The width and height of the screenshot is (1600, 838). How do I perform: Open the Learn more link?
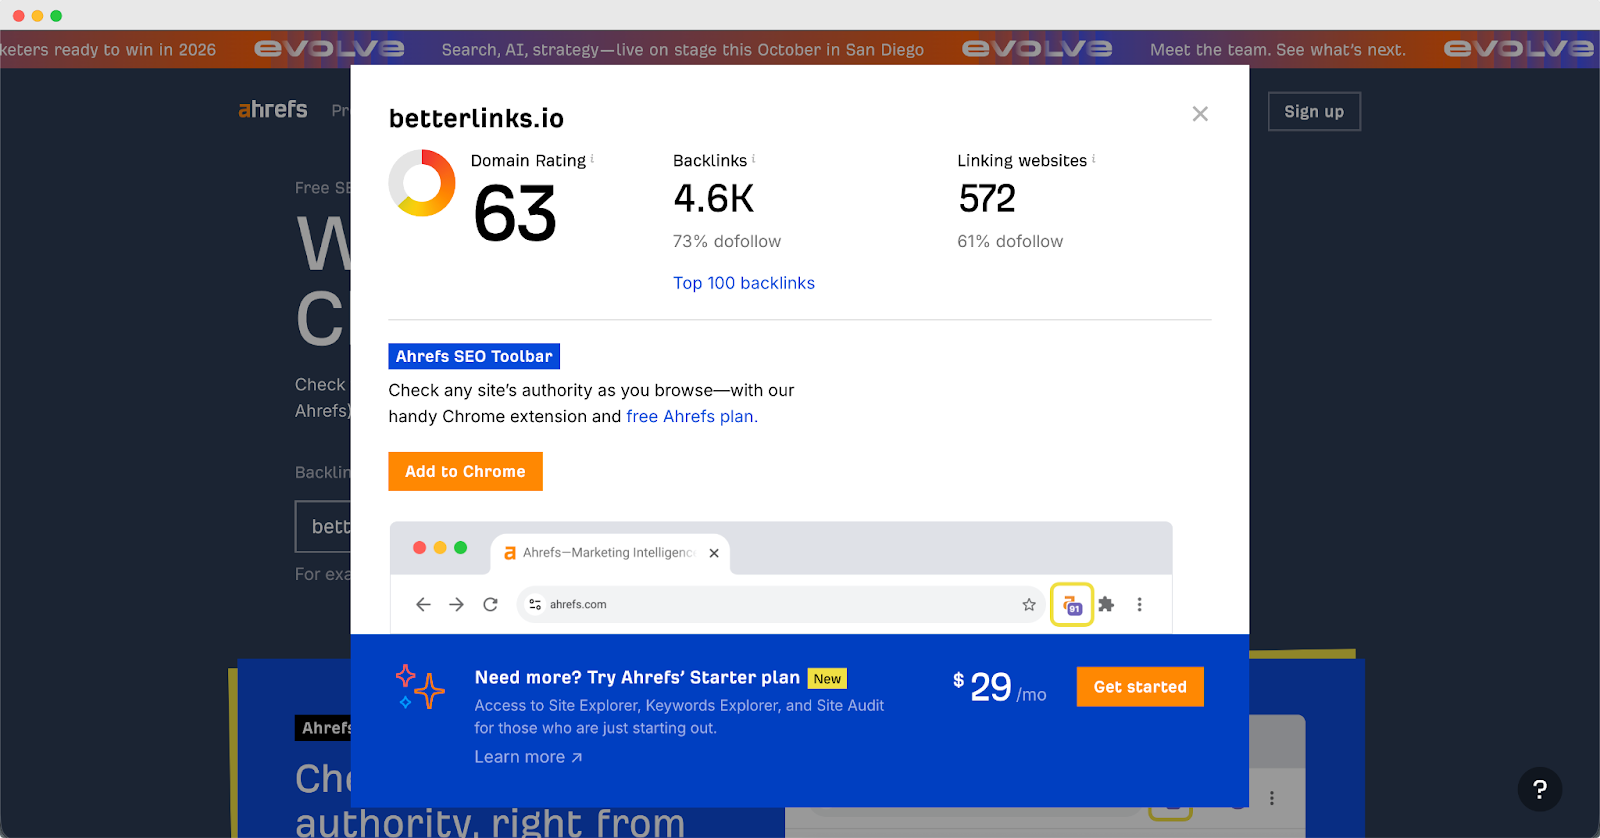[x=528, y=757]
